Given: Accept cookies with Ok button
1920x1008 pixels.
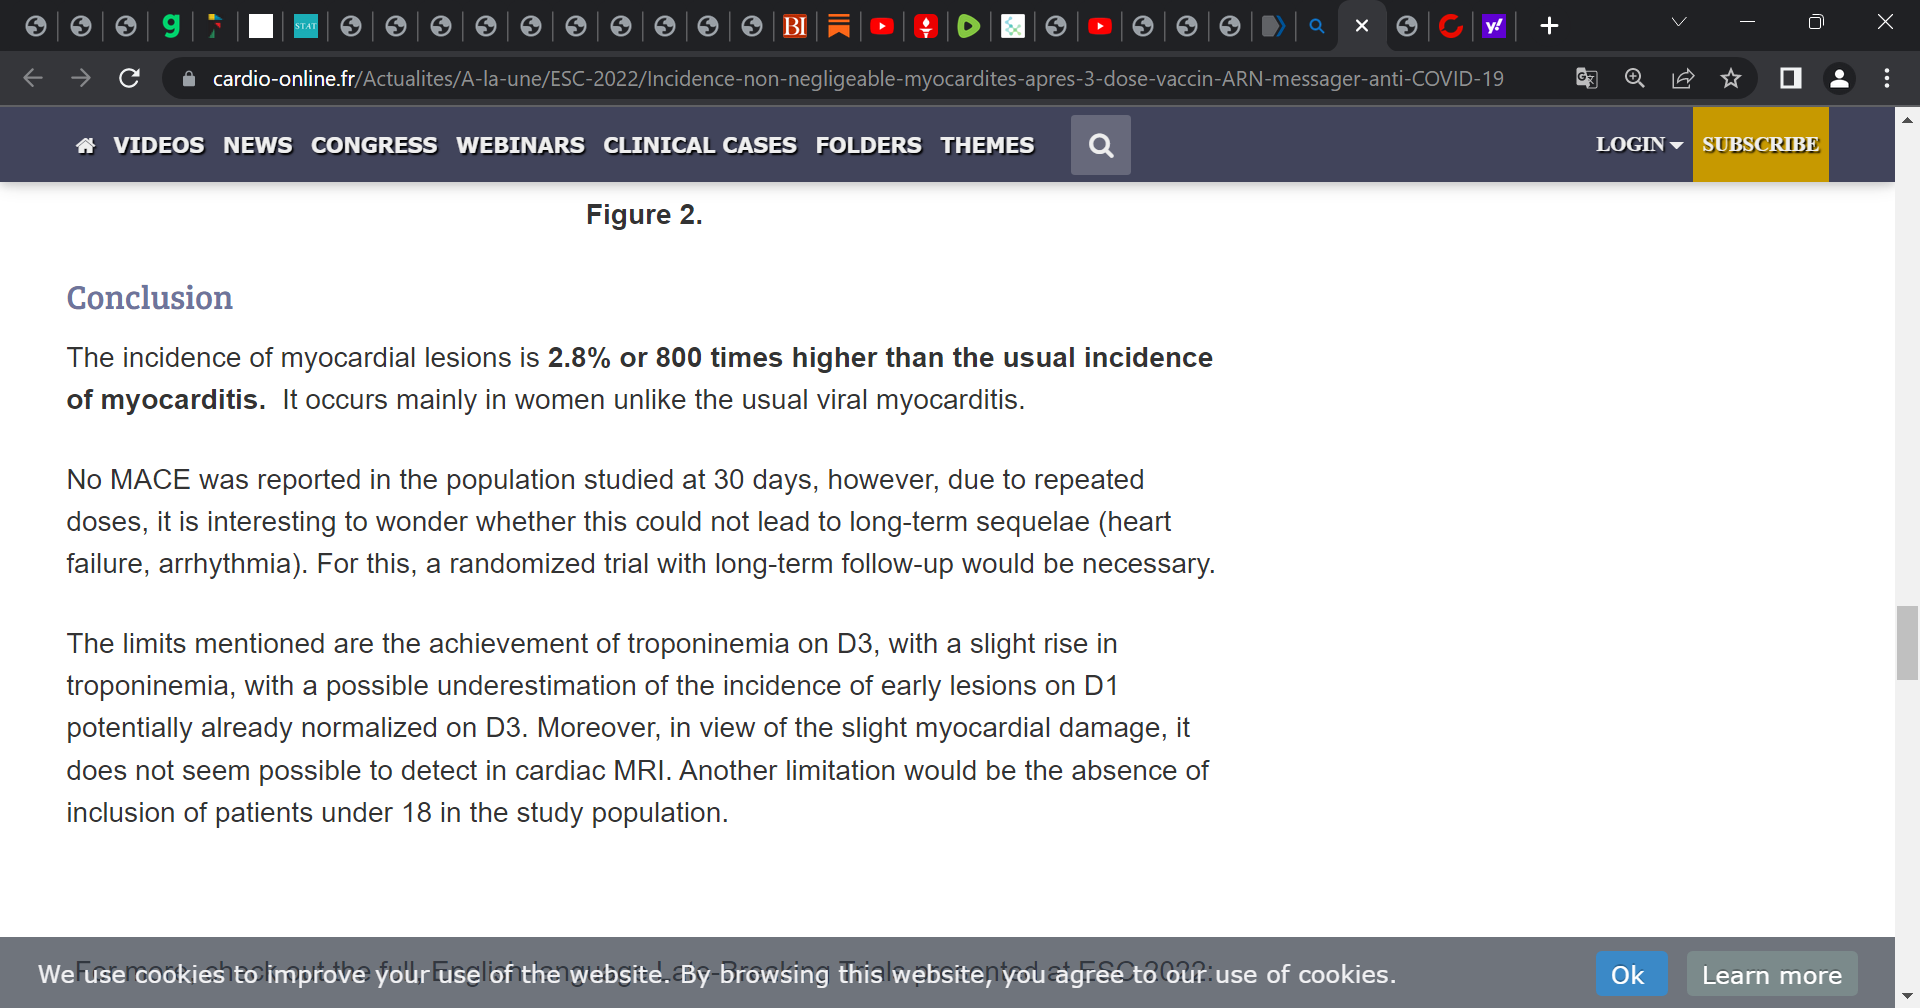Looking at the screenshot, I should point(1631,974).
